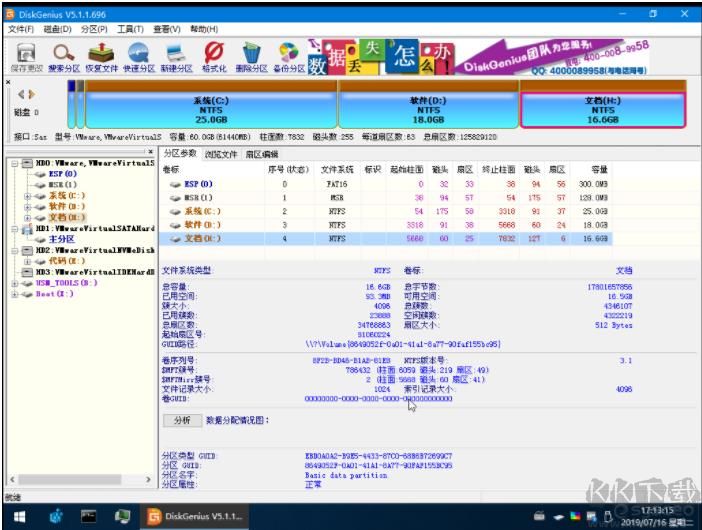Click the left arrow of tree horizontal scrollbar

click(12, 479)
